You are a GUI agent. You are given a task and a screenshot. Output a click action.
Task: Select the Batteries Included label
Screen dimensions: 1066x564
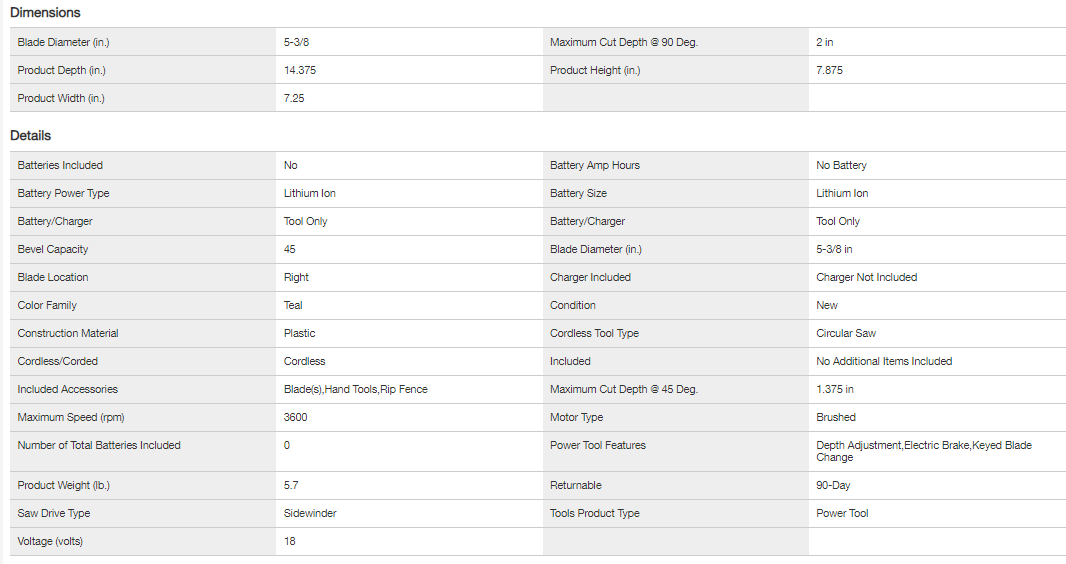(60, 165)
